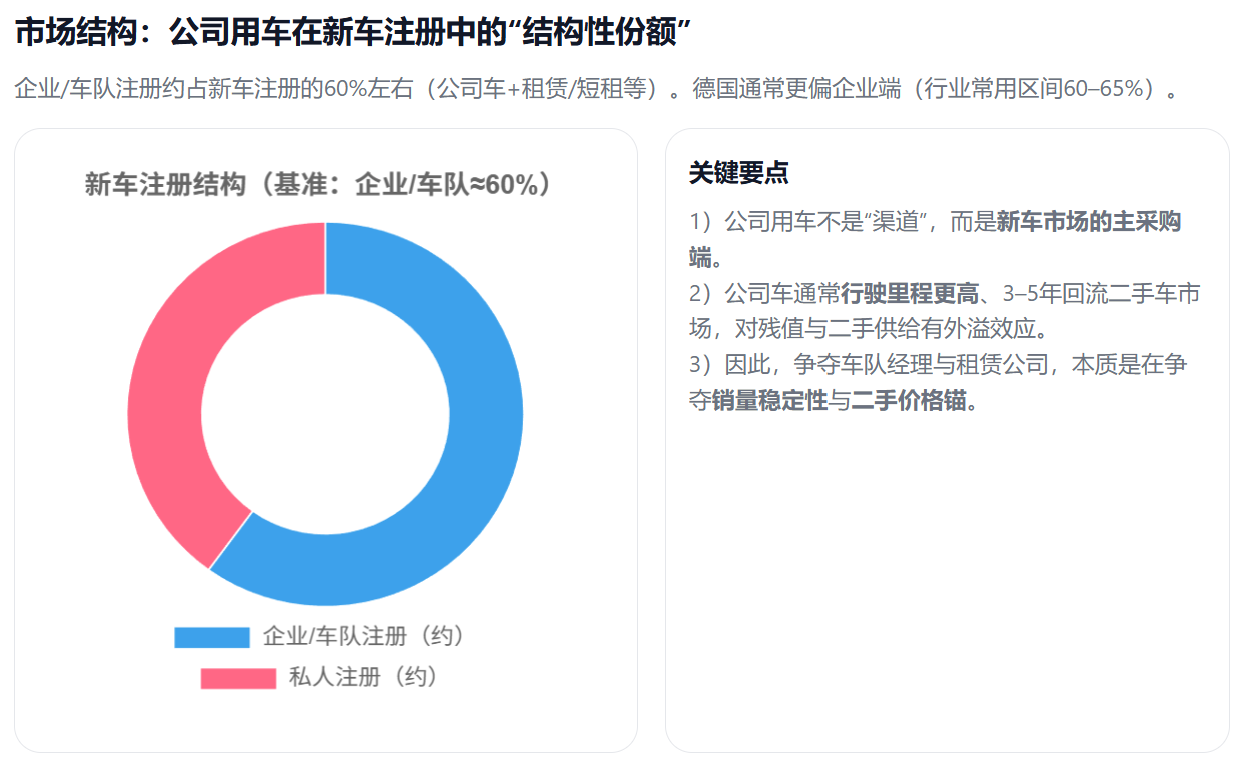Click the bold text 新车市场的主采购端
The width and height of the screenshot is (1240, 766).
1088,222
